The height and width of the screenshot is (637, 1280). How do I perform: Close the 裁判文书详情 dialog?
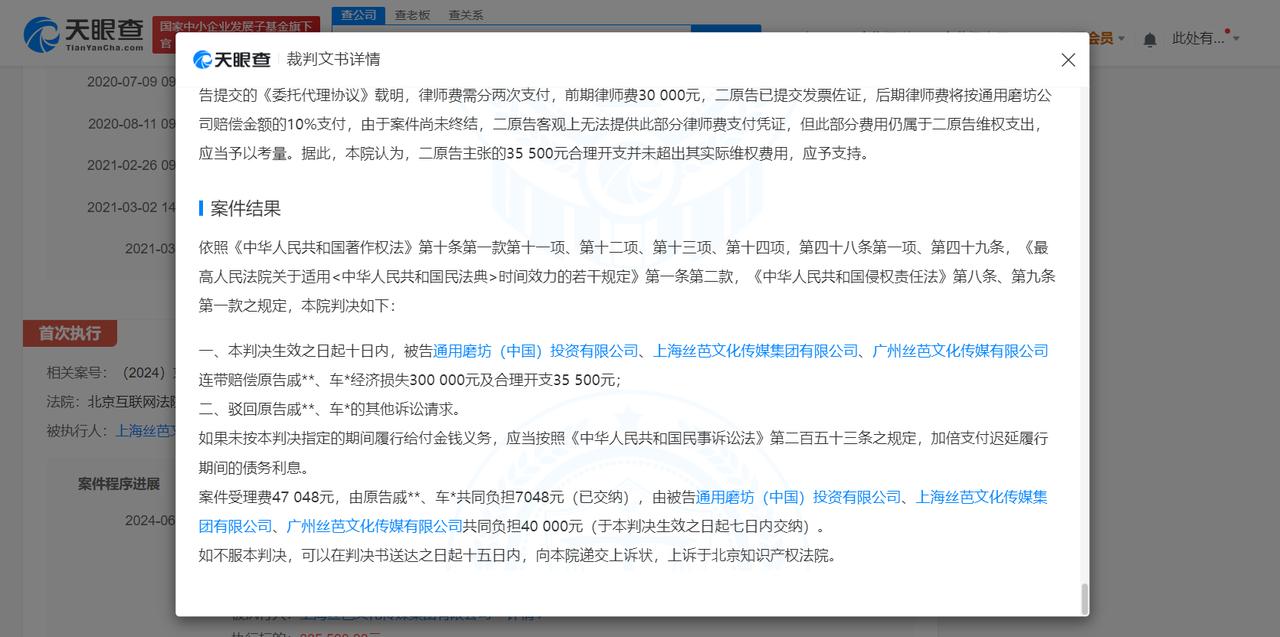1068,60
